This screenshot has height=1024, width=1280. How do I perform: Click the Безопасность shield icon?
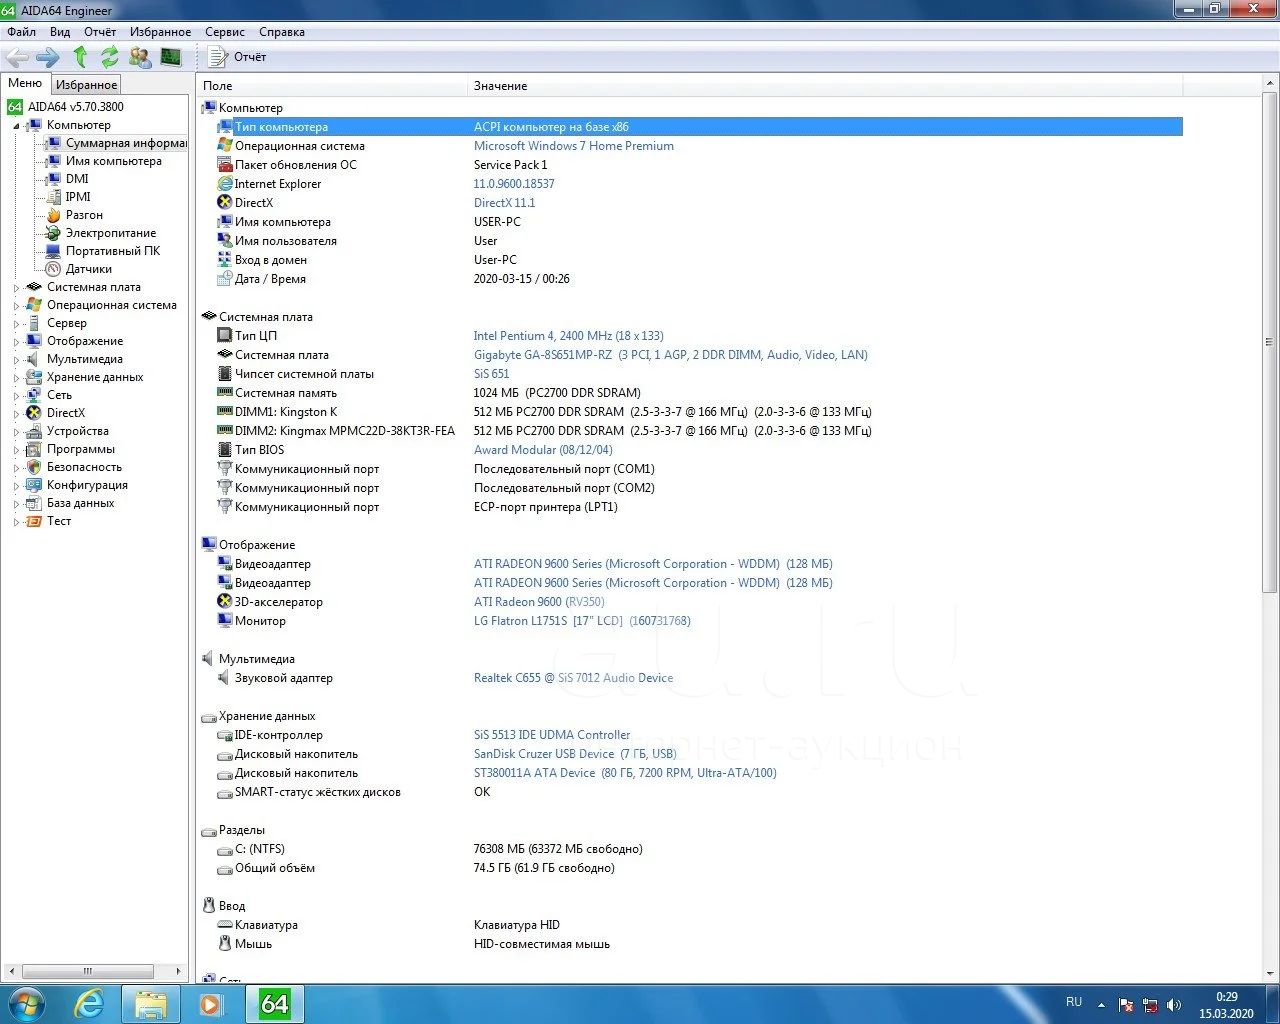pyautogui.click(x=34, y=467)
